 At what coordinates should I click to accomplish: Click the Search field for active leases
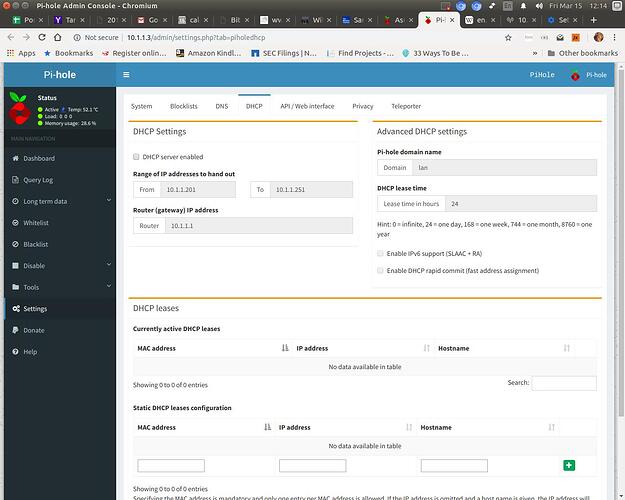coord(563,383)
